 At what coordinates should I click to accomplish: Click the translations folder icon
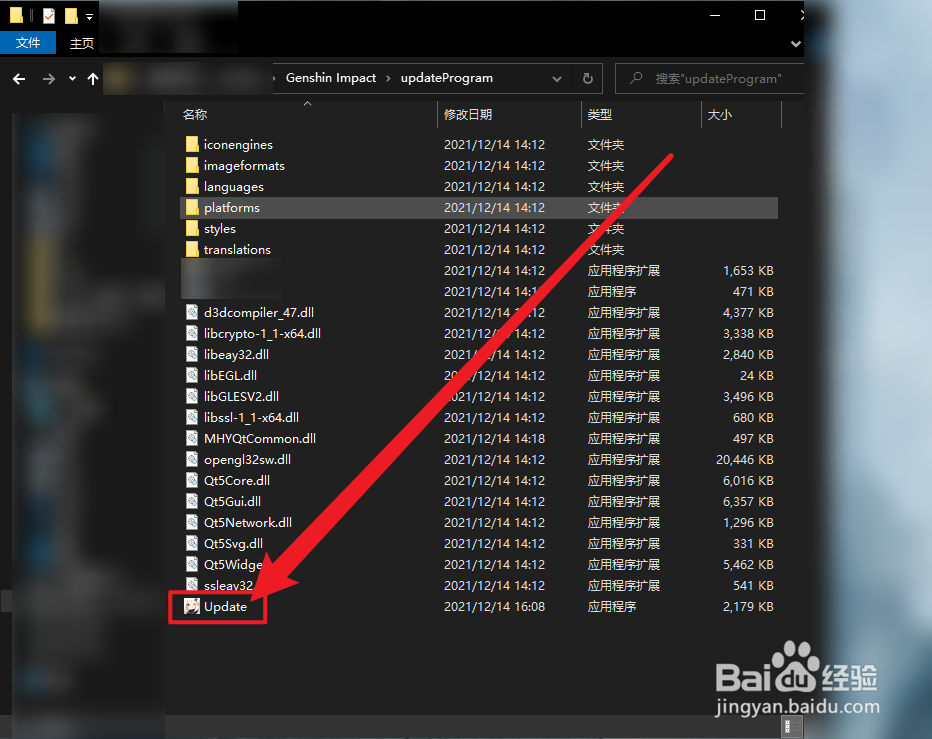tap(192, 249)
